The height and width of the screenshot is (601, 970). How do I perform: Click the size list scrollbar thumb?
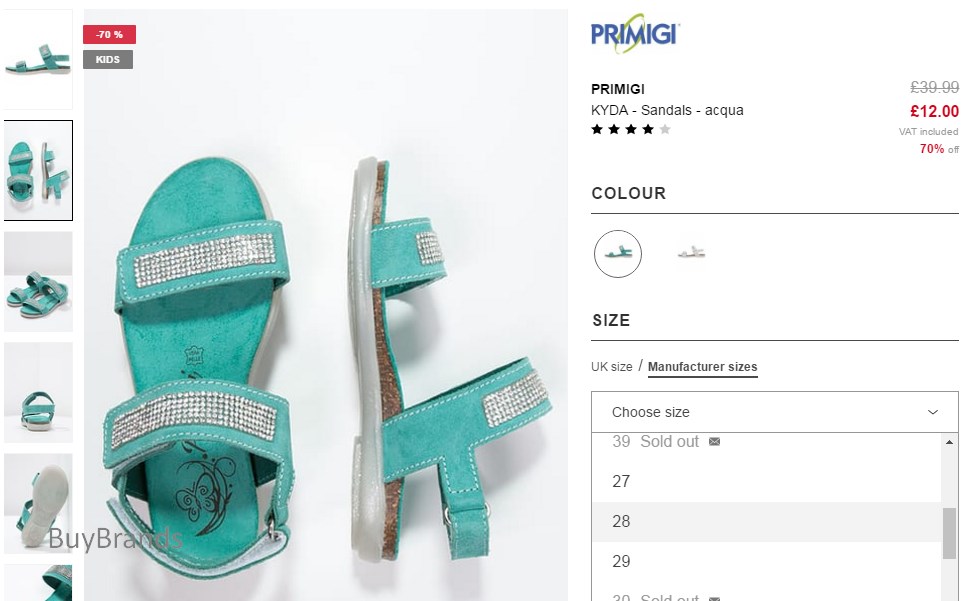click(949, 533)
